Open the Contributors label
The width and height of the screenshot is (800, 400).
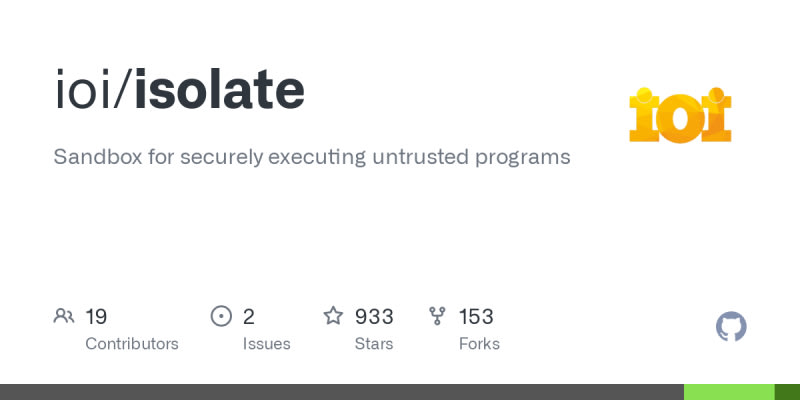pos(132,344)
